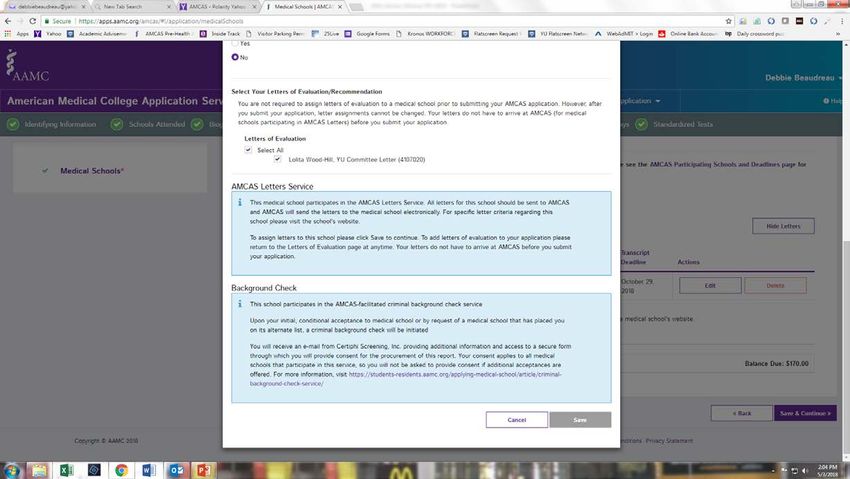Open the WebAdMIT Login bookmark
Screen dimensions: 850x479
point(624,34)
